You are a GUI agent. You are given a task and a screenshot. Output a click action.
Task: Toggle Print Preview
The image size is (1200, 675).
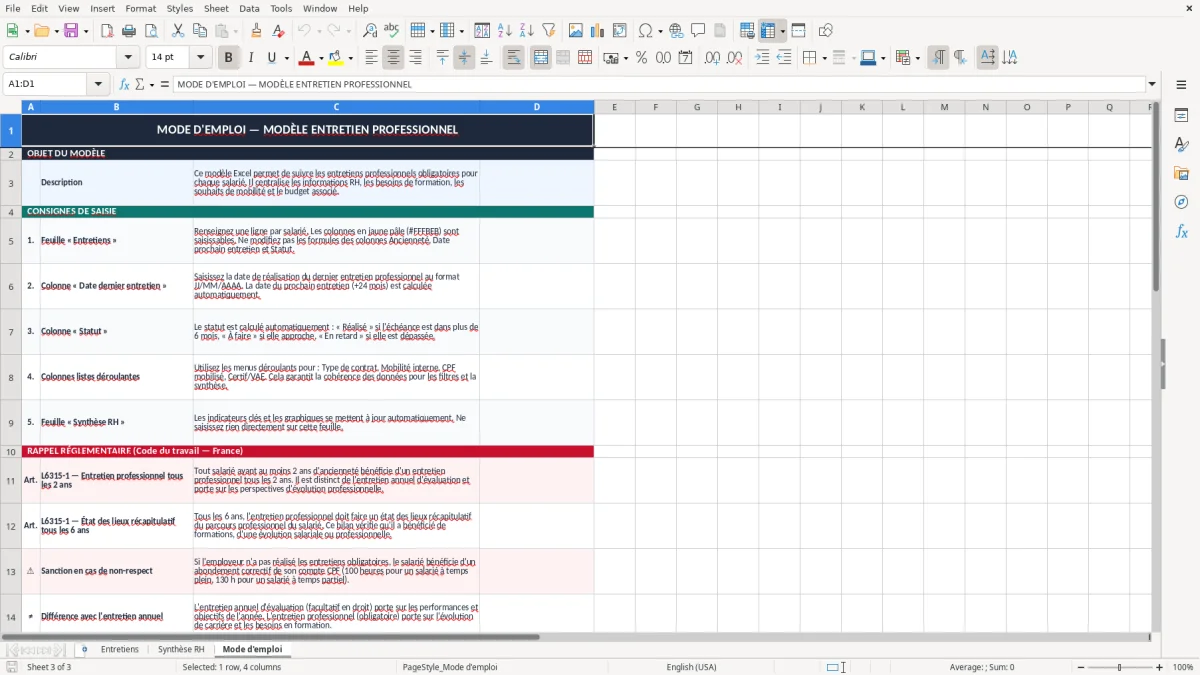151,31
